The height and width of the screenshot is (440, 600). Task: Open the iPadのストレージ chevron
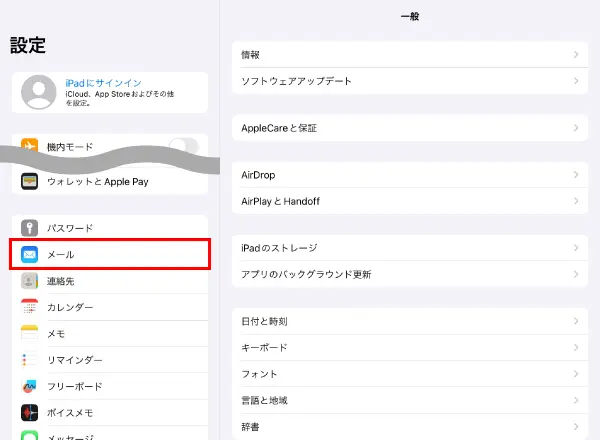click(x=576, y=248)
